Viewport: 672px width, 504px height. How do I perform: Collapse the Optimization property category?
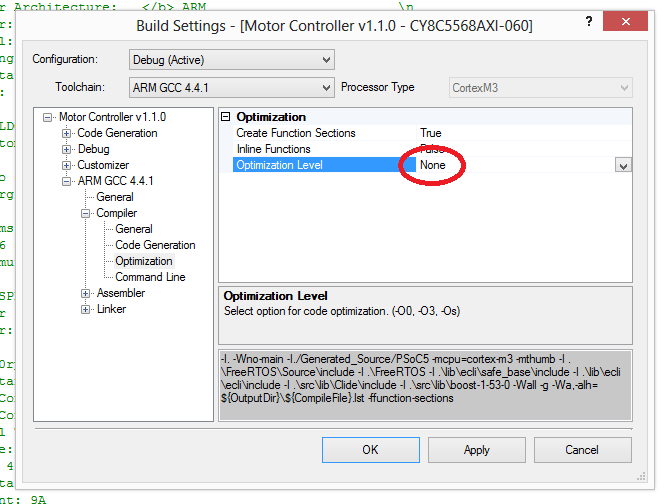tap(226, 117)
